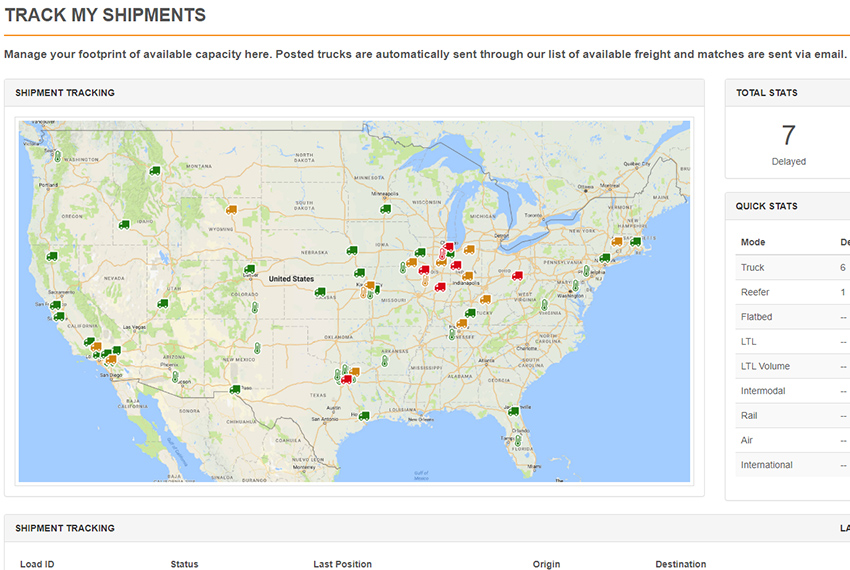Click the orange truck marker near Dallas
This screenshot has width=850, height=570.
click(355, 372)
